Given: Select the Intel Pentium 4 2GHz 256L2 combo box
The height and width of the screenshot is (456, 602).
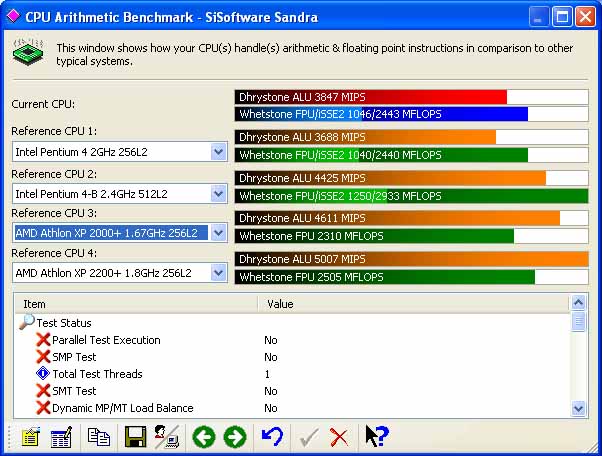Looking at the screenshot, I should coord(120,152).
